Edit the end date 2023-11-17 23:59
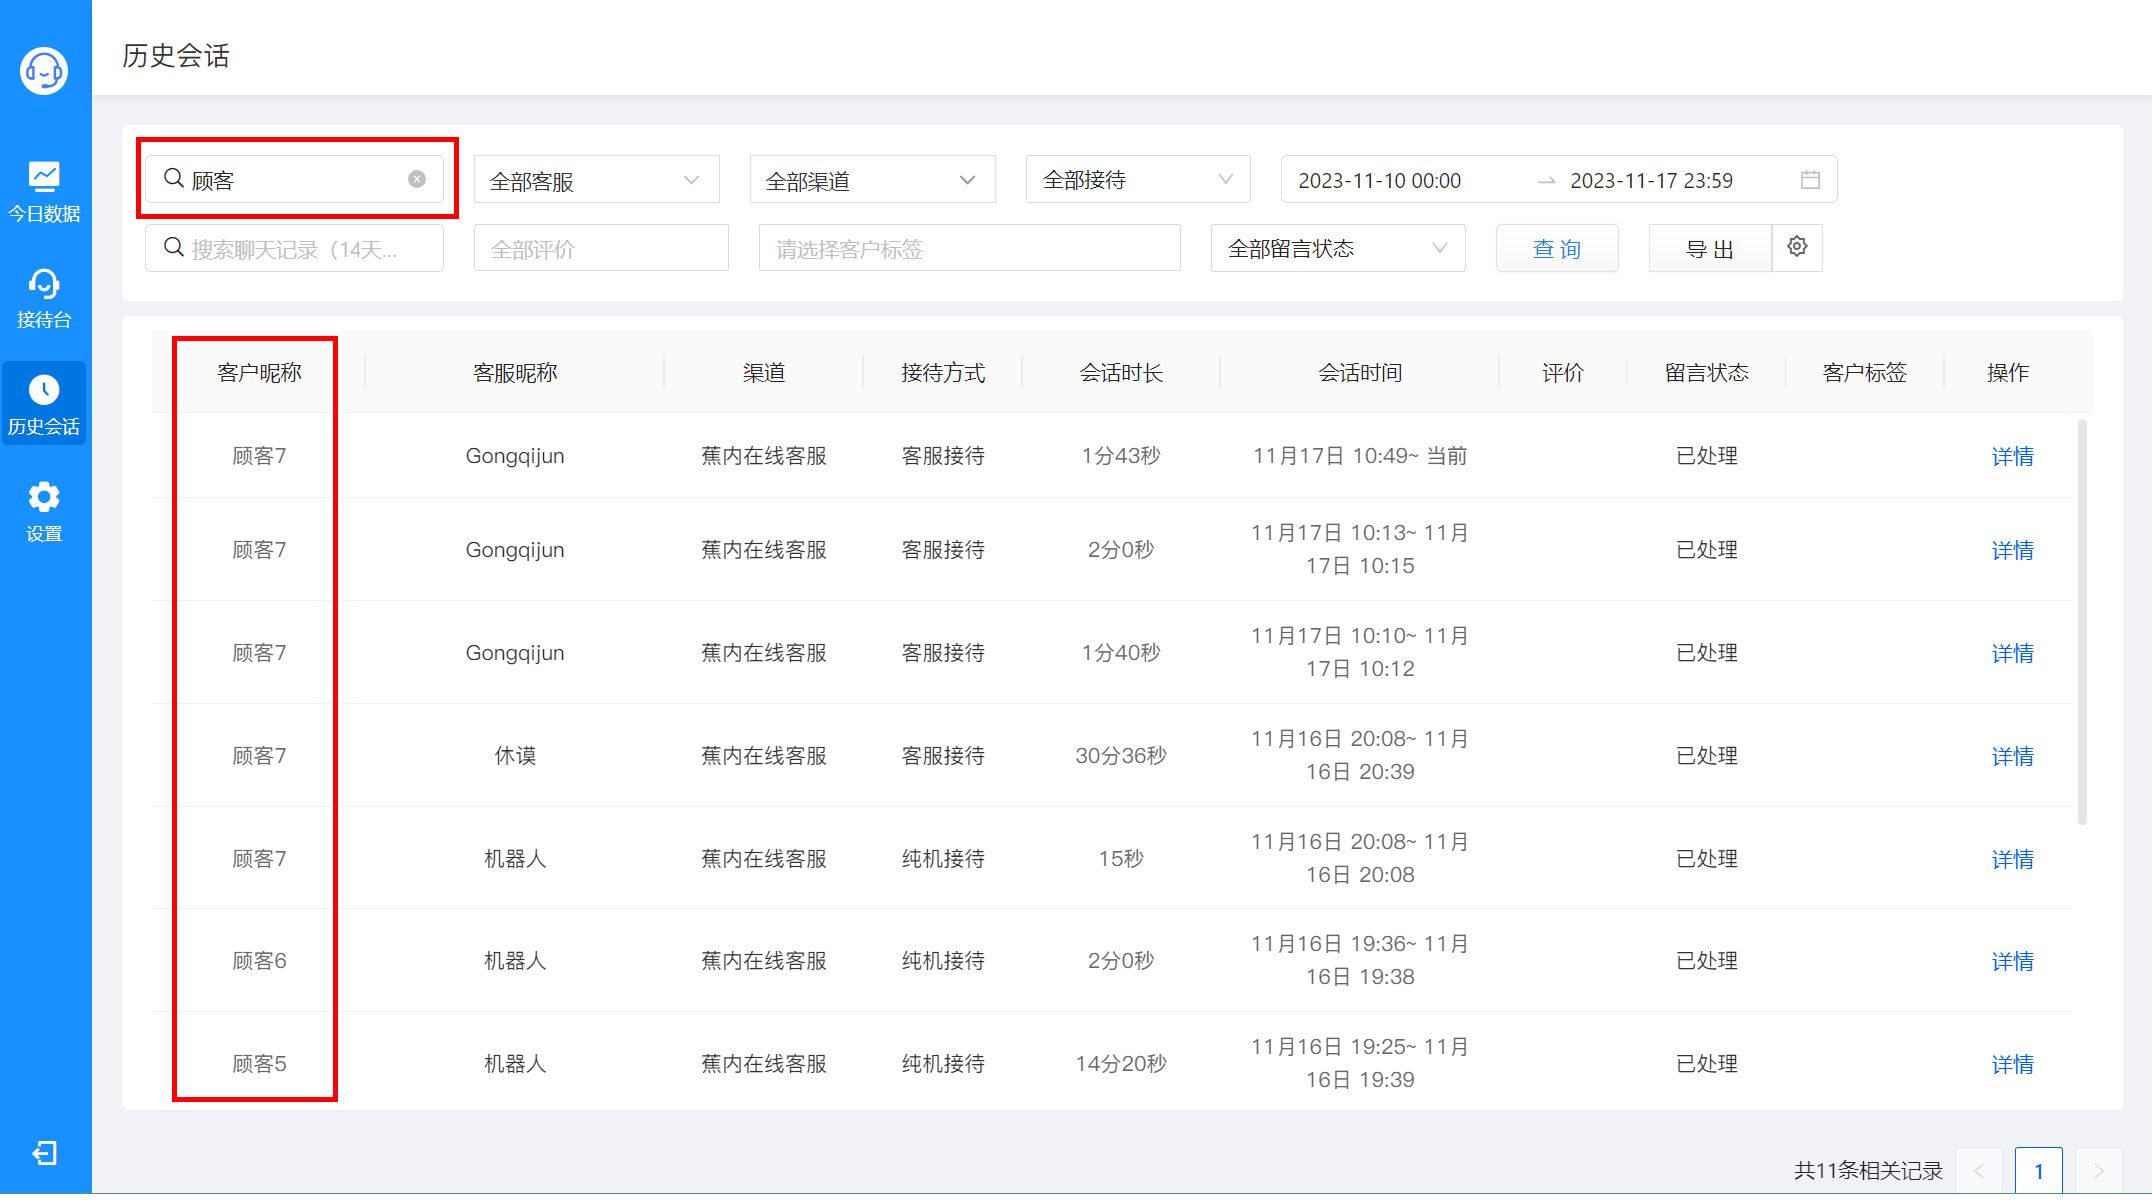Image resolution: width=2152 pixels, height=1202 pixels. click(x=1652, y=181)
